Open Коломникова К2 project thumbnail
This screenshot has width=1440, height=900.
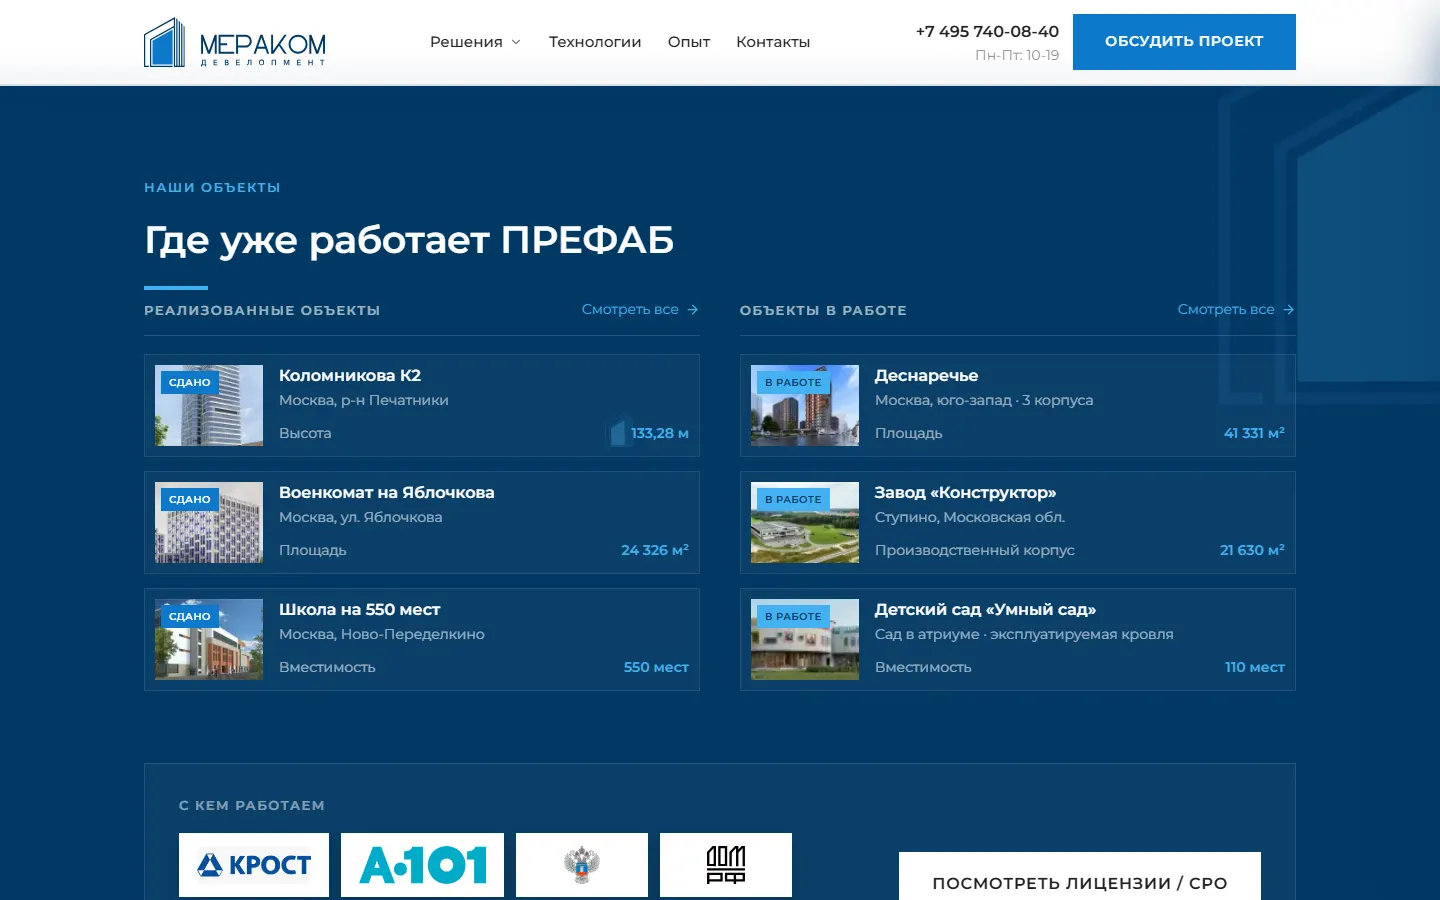(x=209, y=405)
